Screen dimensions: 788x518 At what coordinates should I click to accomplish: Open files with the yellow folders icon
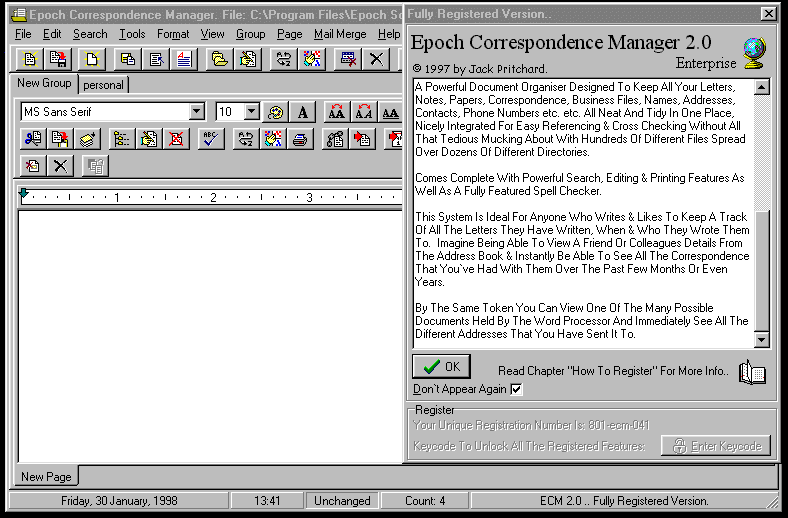click(x=219, y=59)
